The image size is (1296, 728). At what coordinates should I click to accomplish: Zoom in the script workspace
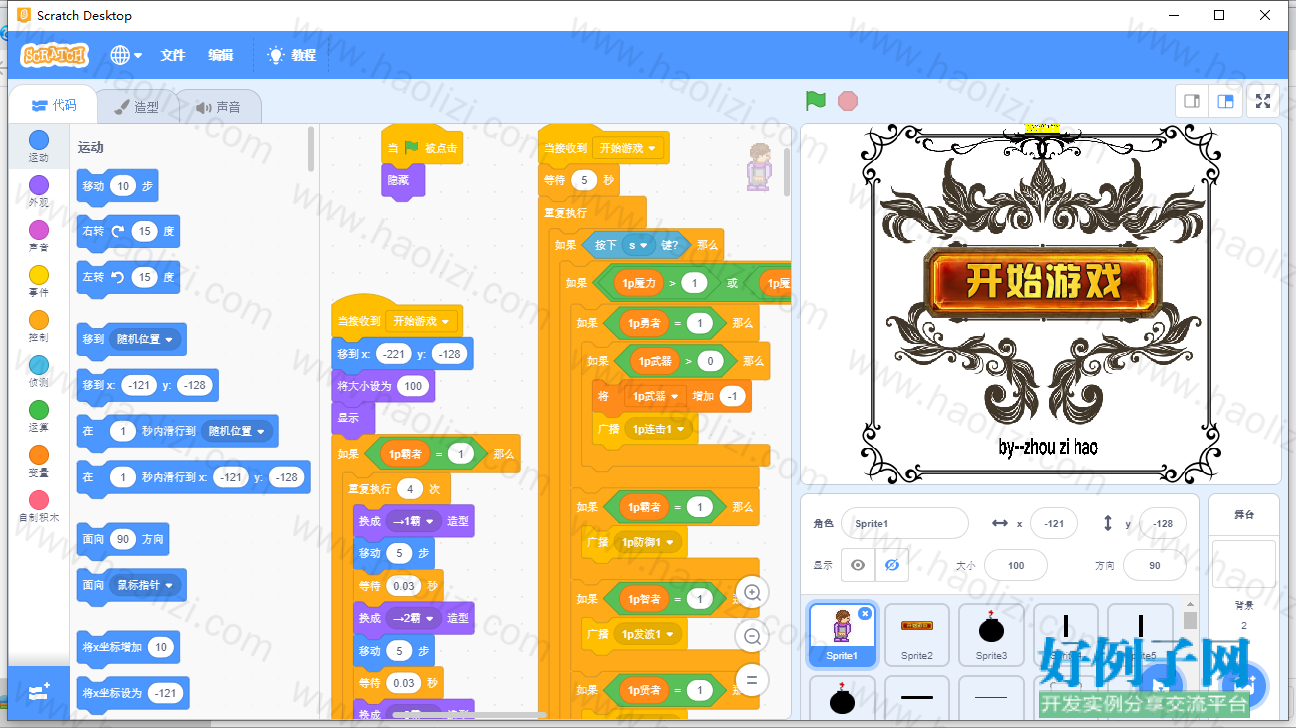pos(752,593)
